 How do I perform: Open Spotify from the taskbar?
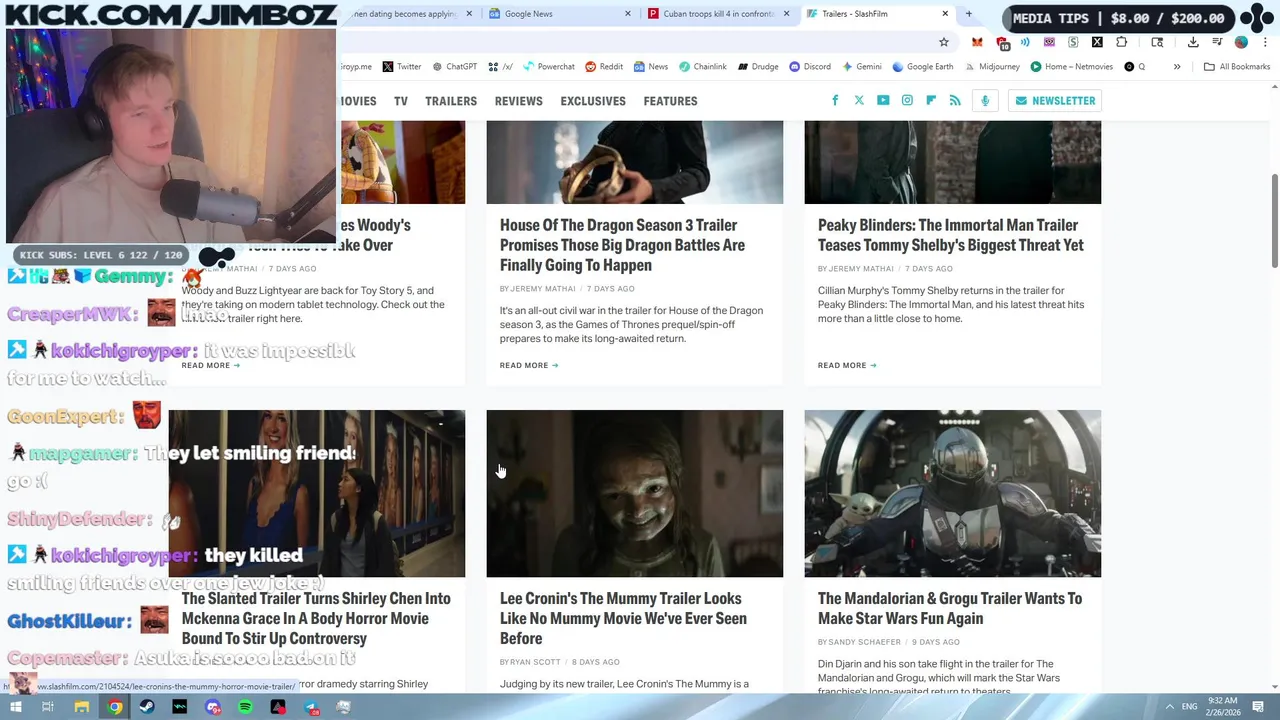click(x=245, y=707)
